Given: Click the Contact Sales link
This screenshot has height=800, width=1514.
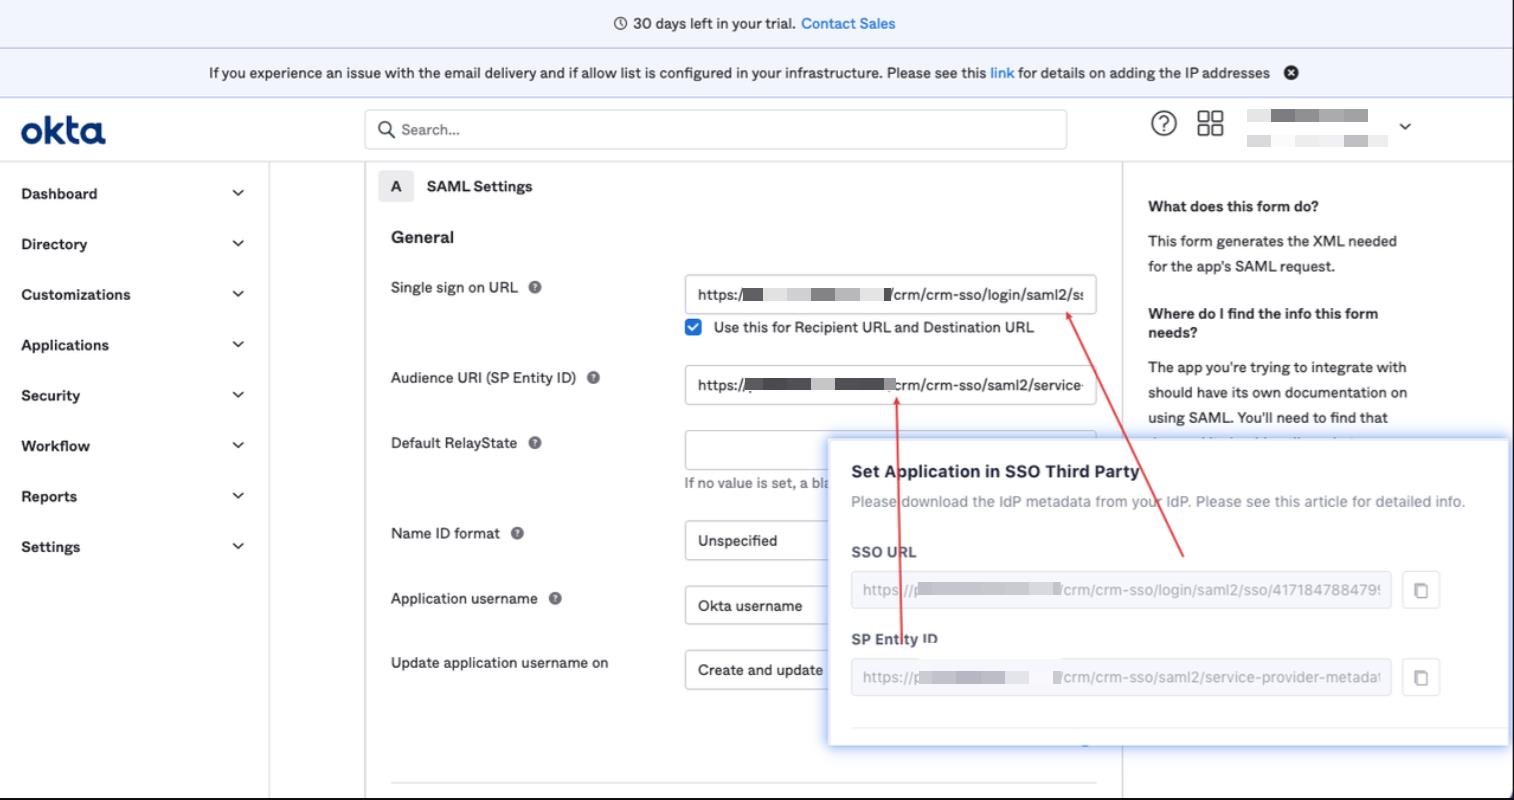Looking at the screenshot, I should [848, 23].
